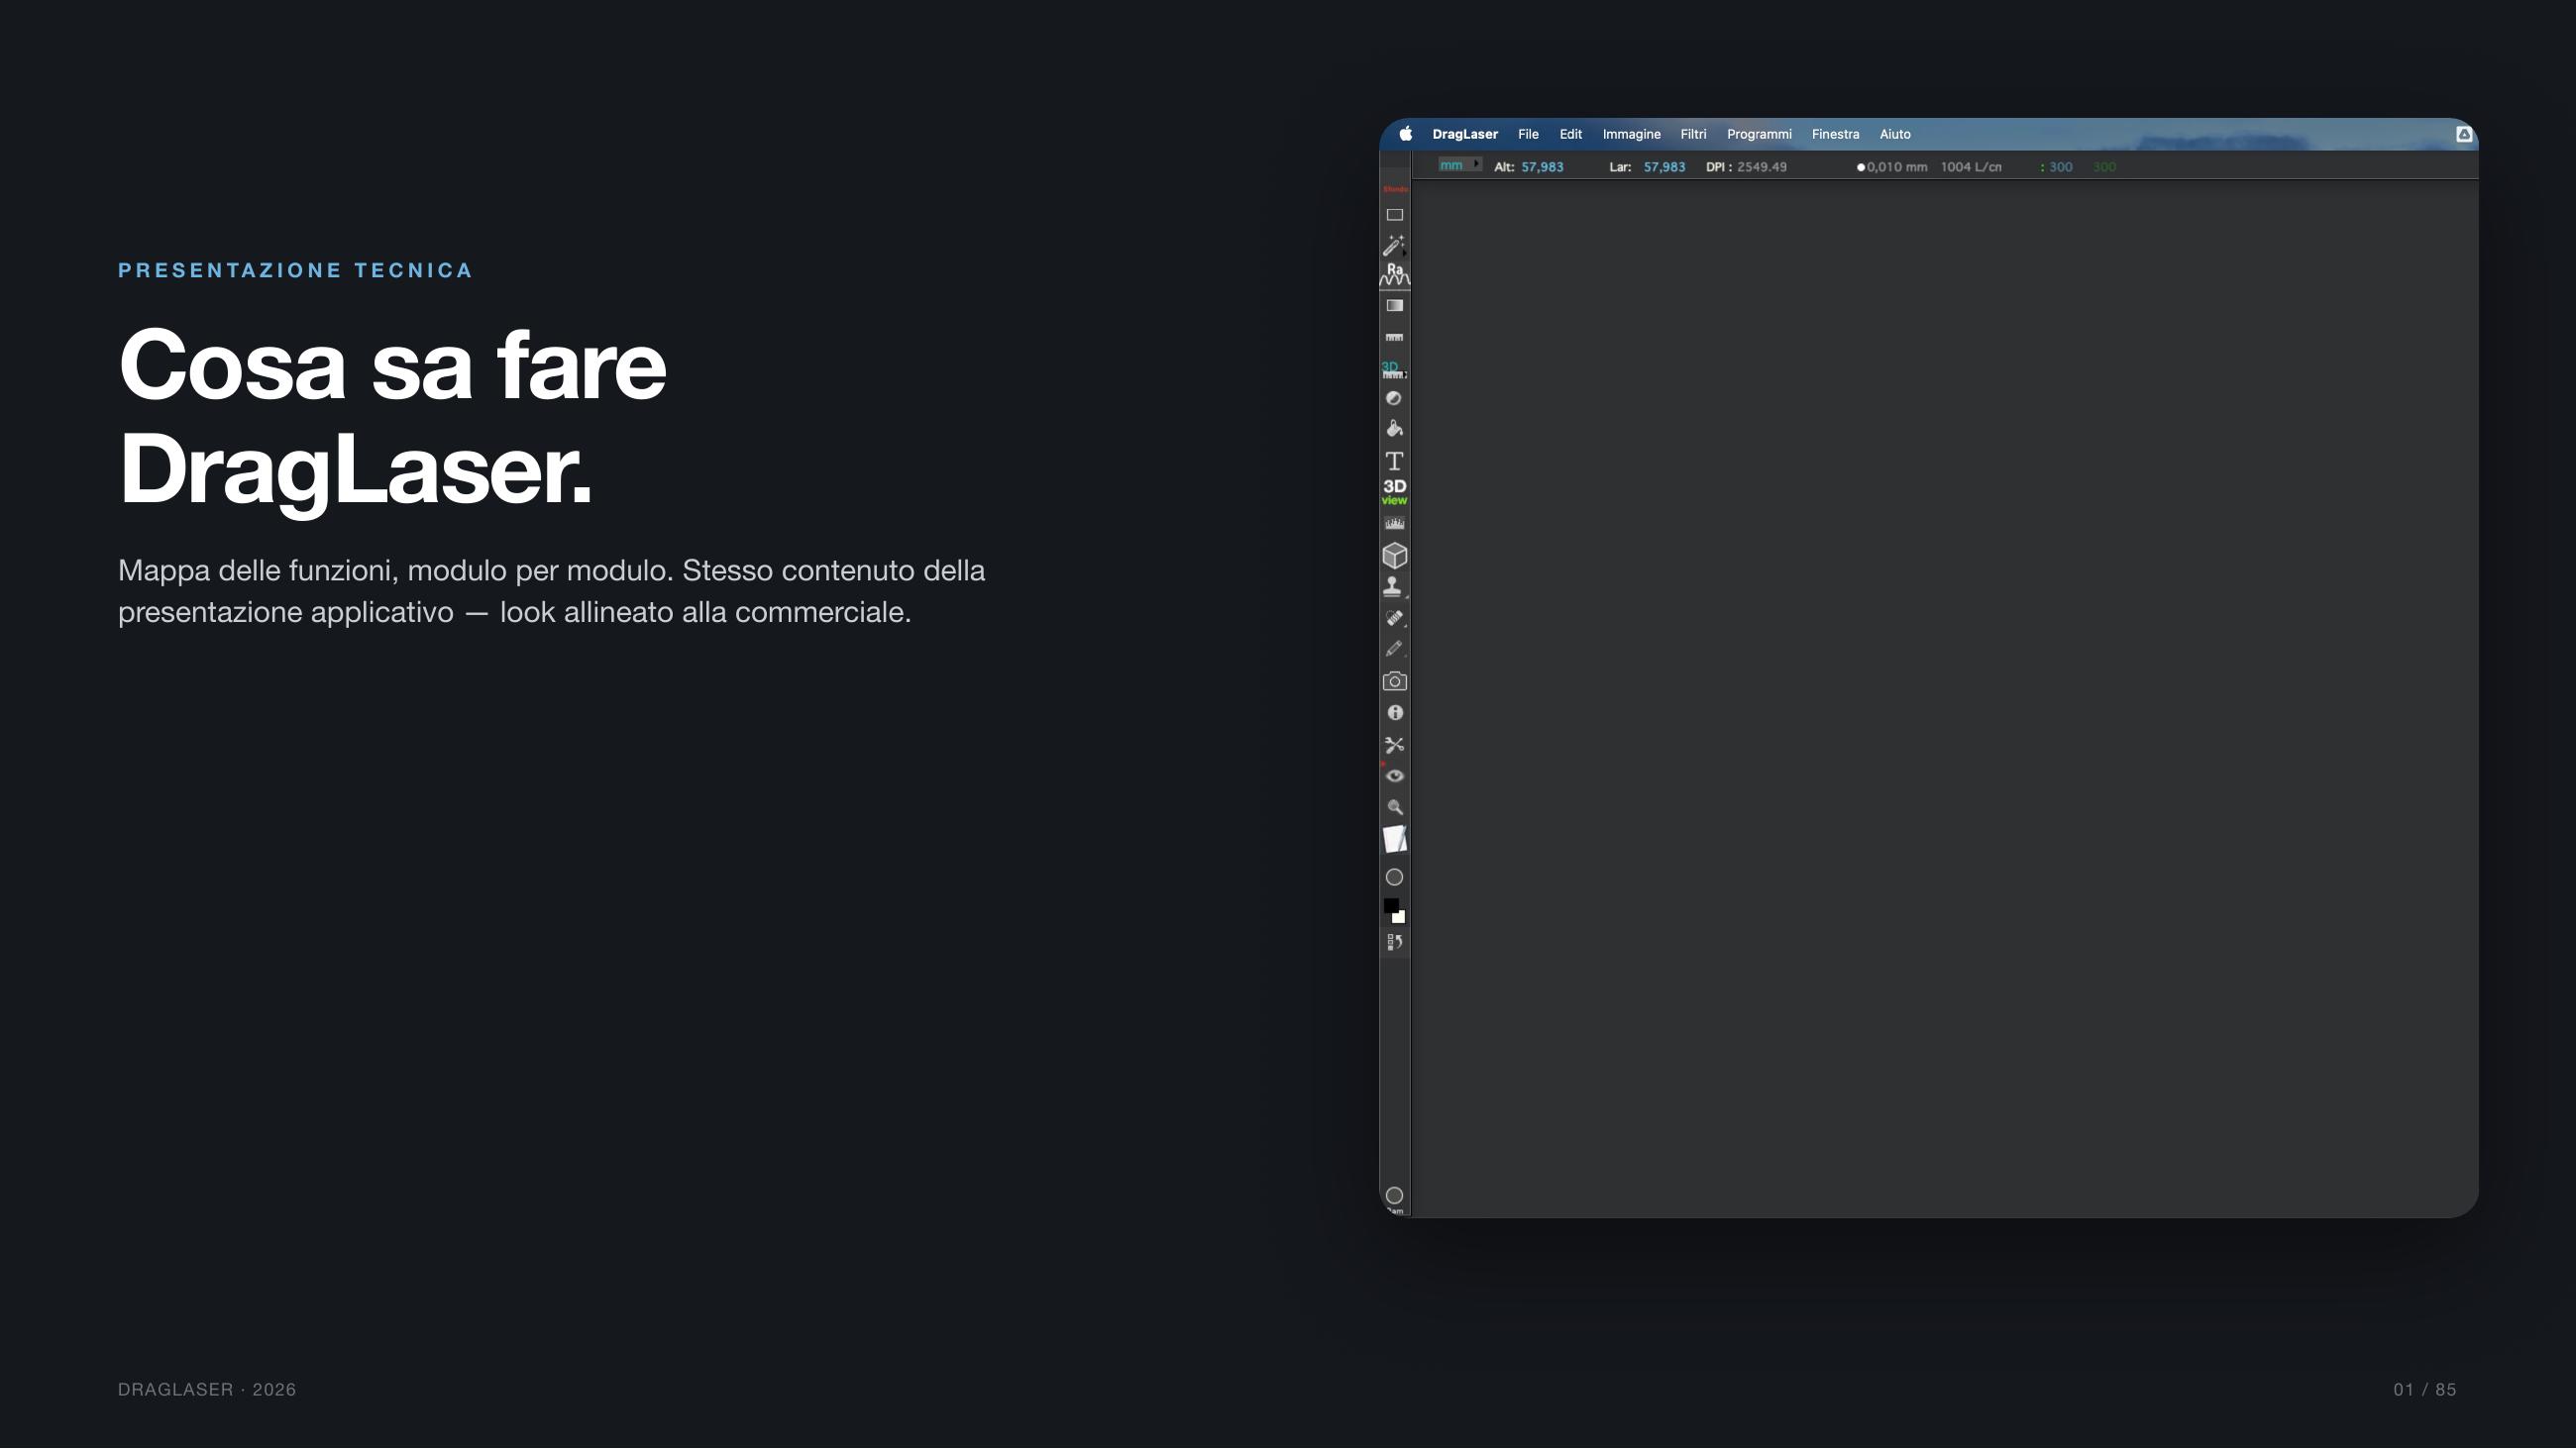Click the black foreground color swatch
Screen dimensions: 2576x1449
coord(1390,905)
